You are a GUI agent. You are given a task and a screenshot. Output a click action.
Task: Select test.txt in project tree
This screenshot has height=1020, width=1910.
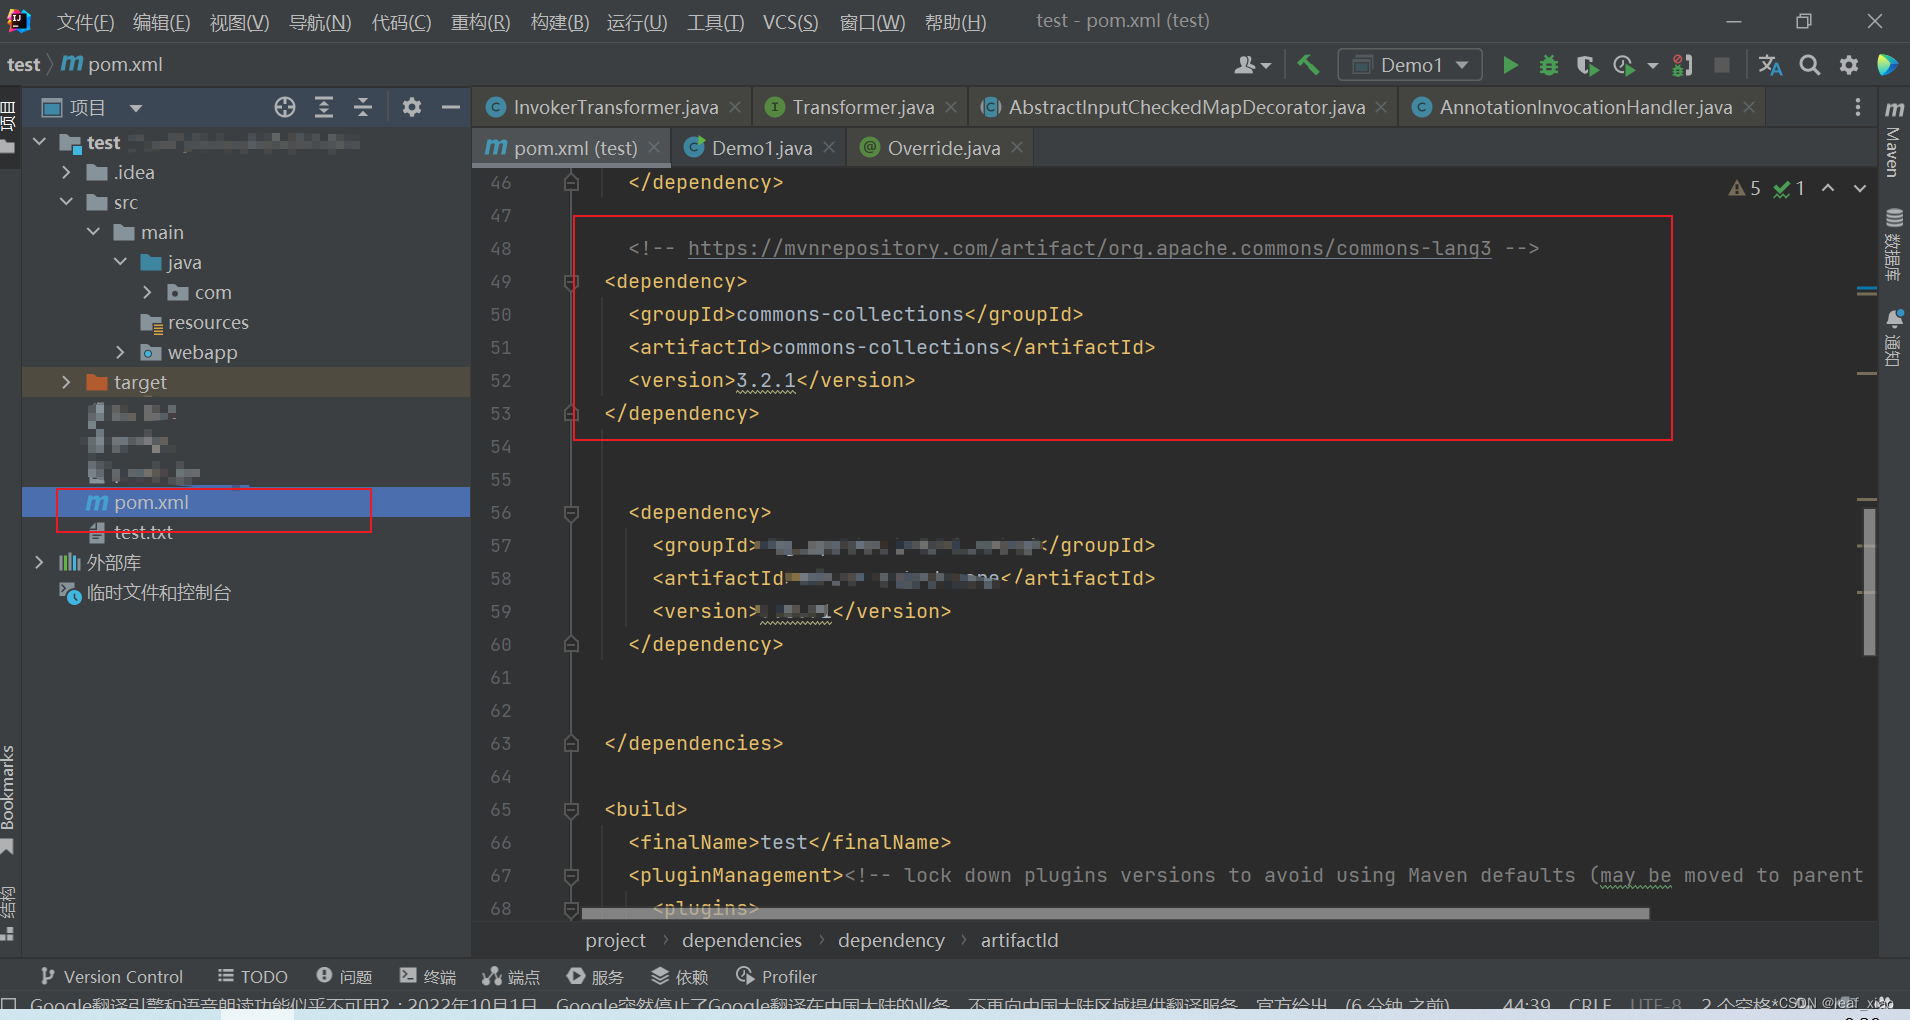click(x=143, y=532)
